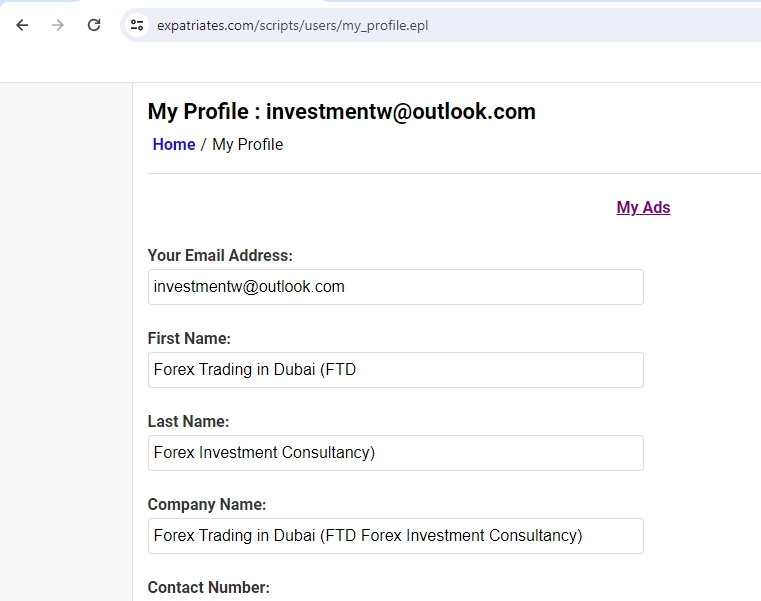Click the empty gray left sidebar
Viewport: 761px width, 601px height.
click(65, 340)
